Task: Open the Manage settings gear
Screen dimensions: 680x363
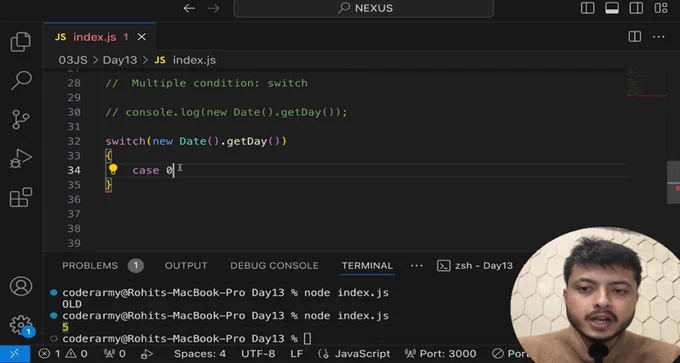Action: click(x=21, y=325)
